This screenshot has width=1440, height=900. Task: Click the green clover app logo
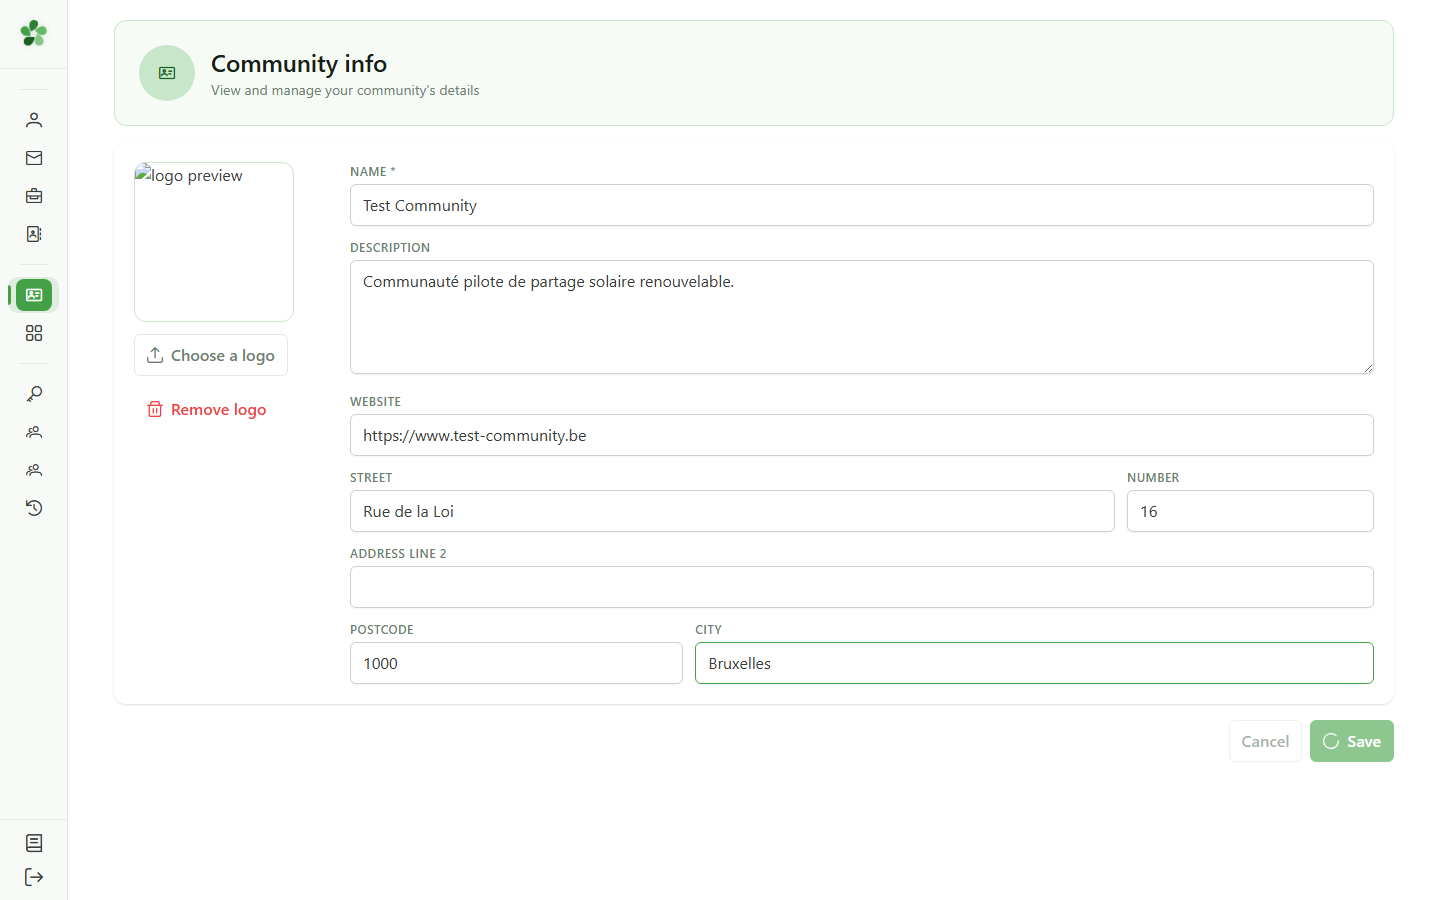pyautogui.click(x=34, y=33)
